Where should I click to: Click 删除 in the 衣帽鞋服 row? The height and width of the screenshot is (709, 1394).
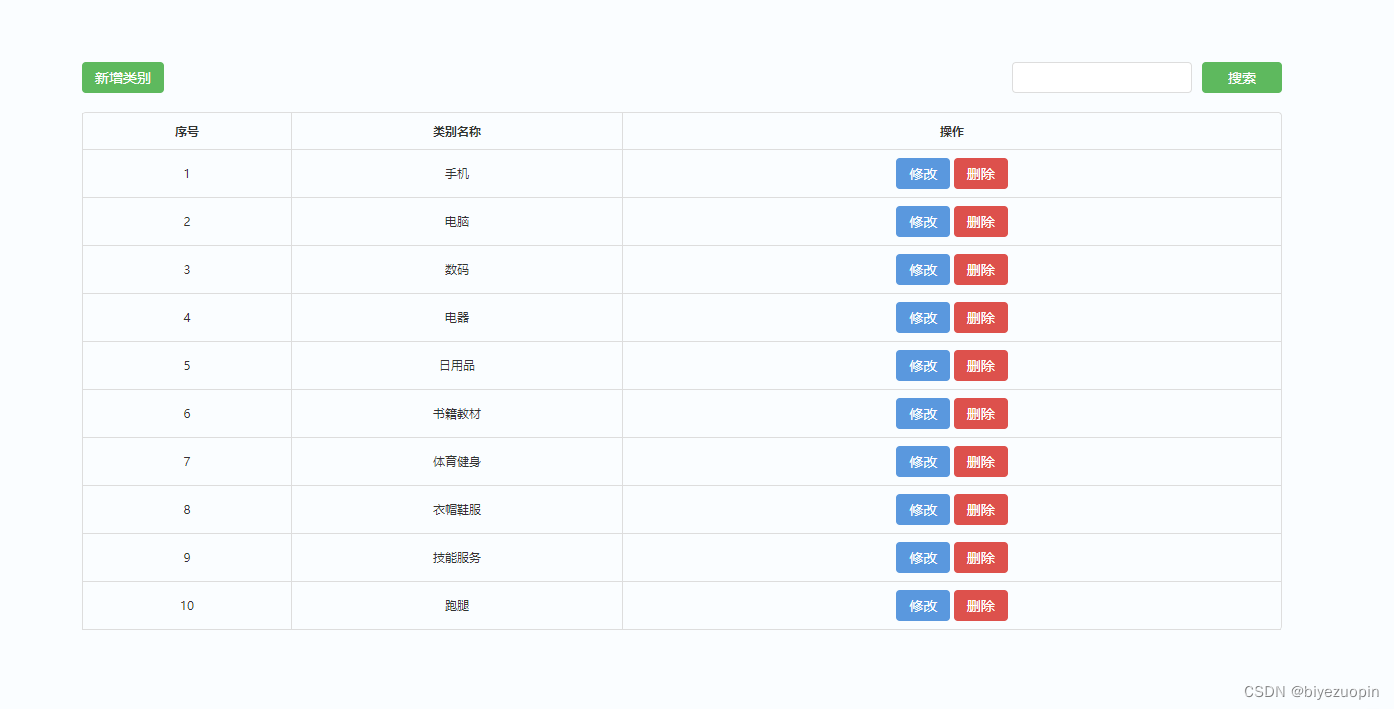(x=981, y=510)
